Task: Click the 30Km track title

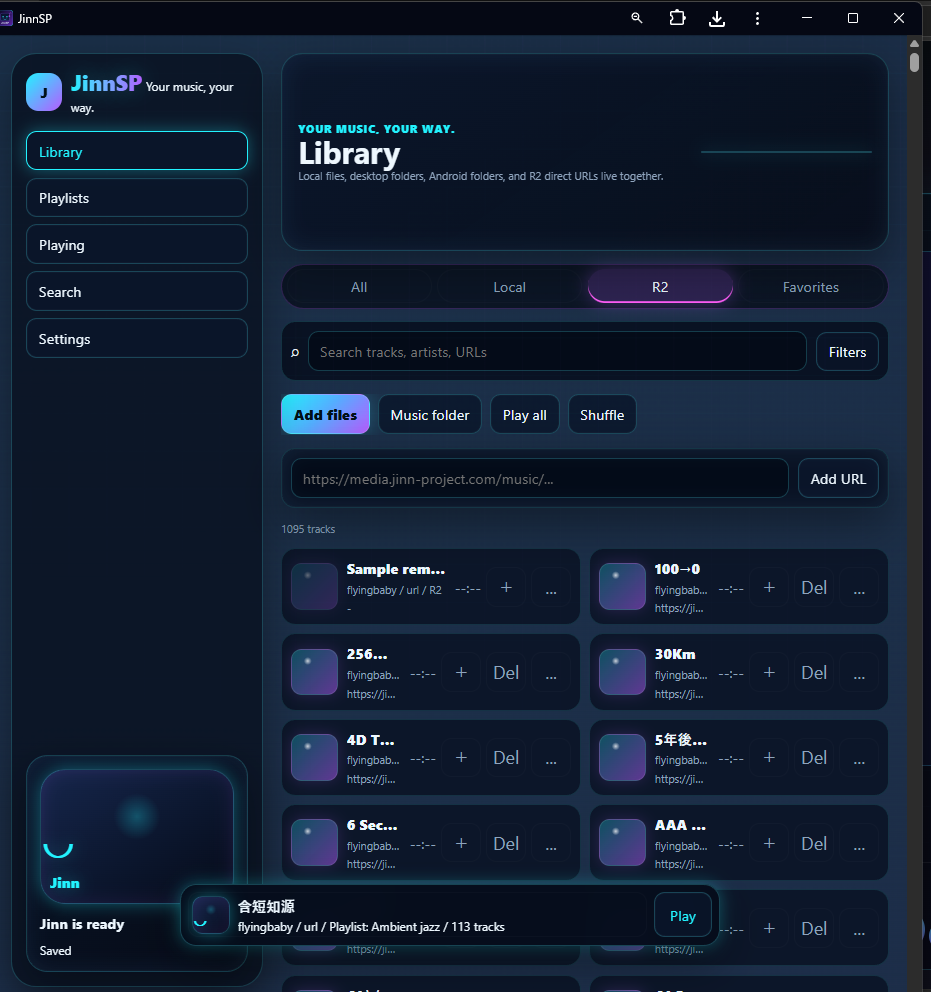Action: (675, 654)
